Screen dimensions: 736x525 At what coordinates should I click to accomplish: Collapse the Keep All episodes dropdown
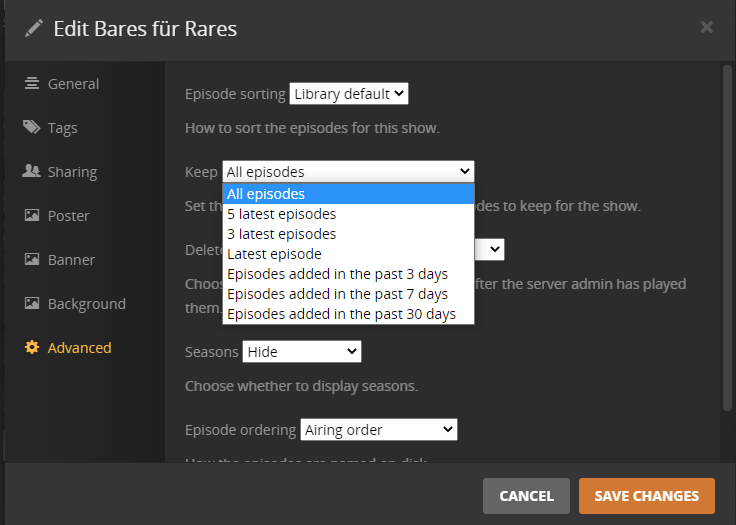(x=348, y=172)
